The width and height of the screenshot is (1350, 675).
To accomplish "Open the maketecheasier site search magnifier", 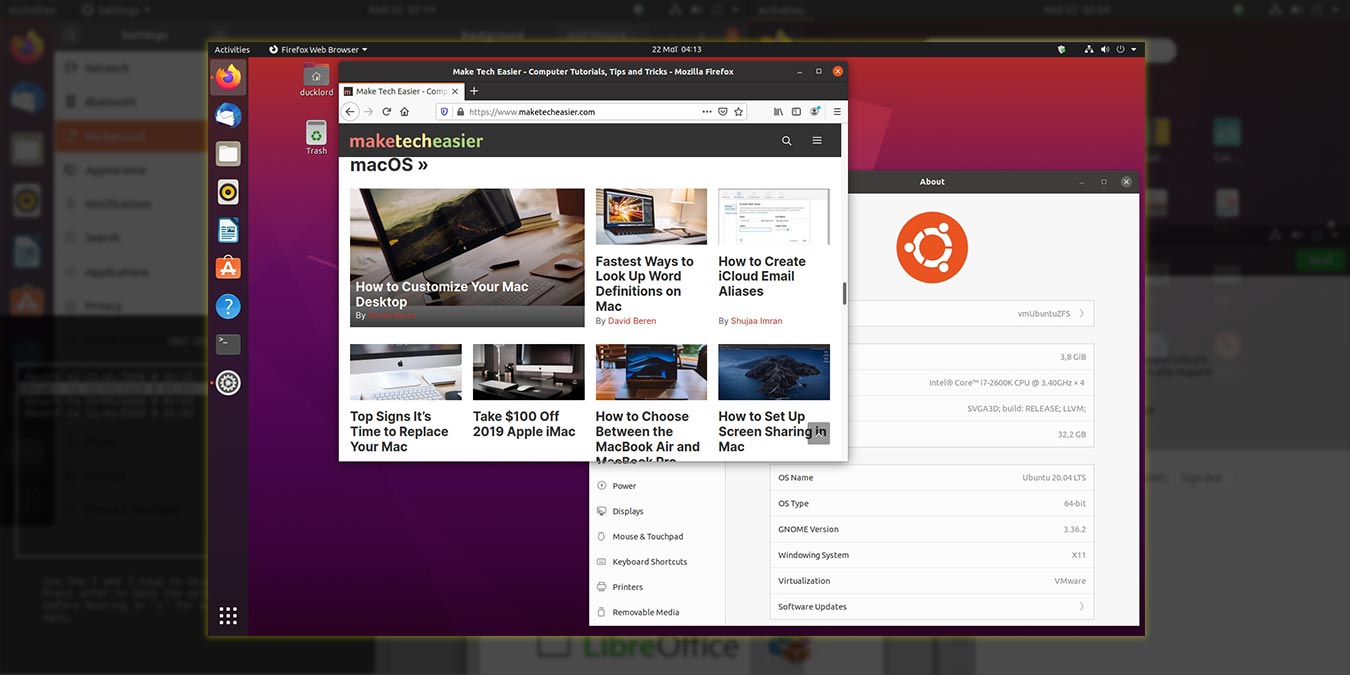I will click(786, 141).
